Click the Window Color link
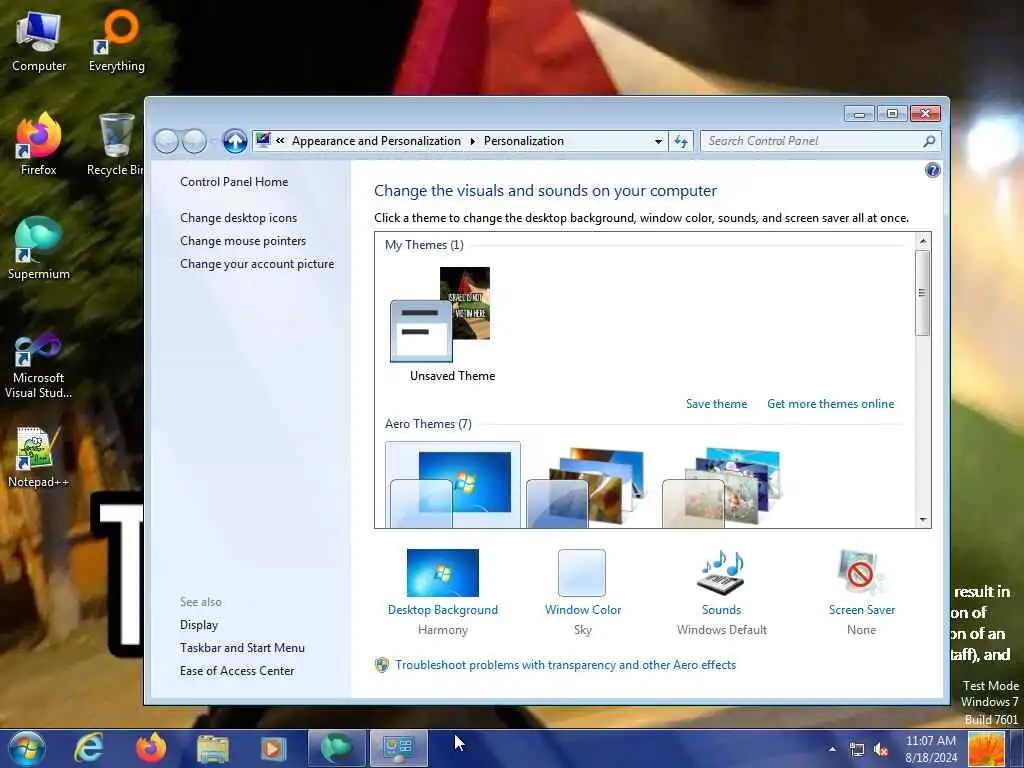The height and width of the screenshot is (768, 1024). (583, 610)
